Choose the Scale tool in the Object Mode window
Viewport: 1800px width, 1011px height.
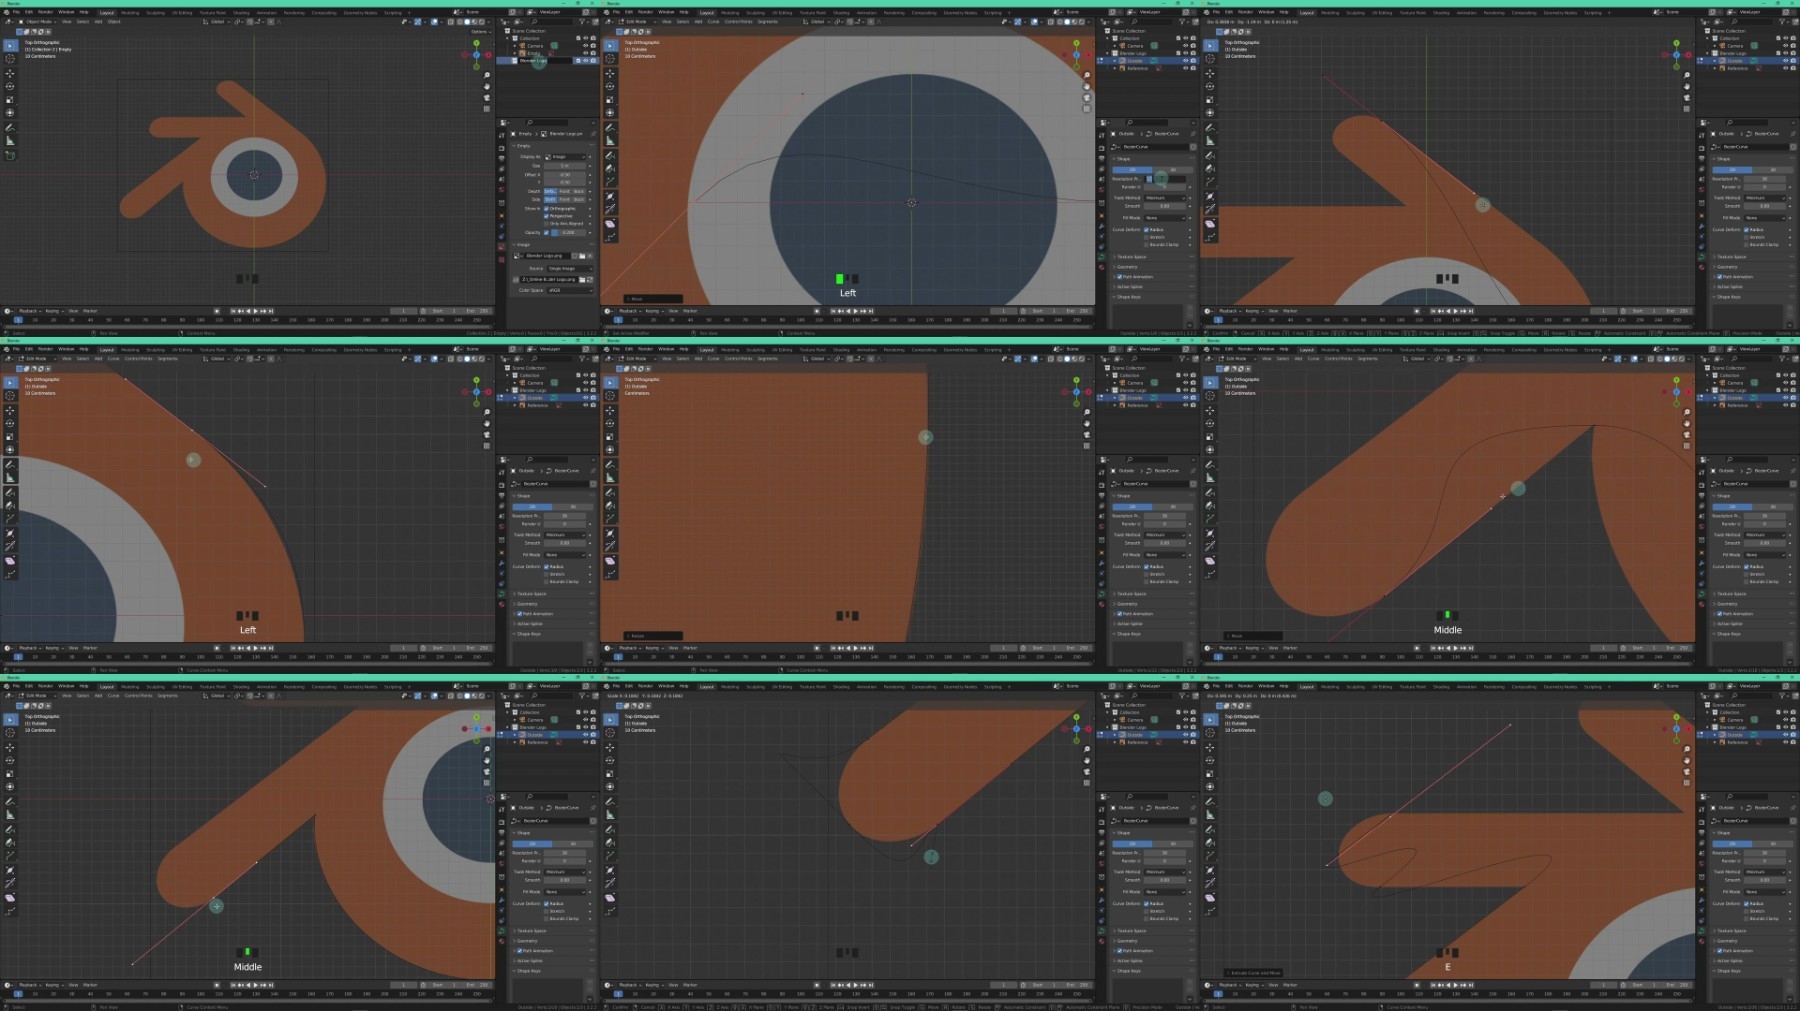click(x=10, y=99)
